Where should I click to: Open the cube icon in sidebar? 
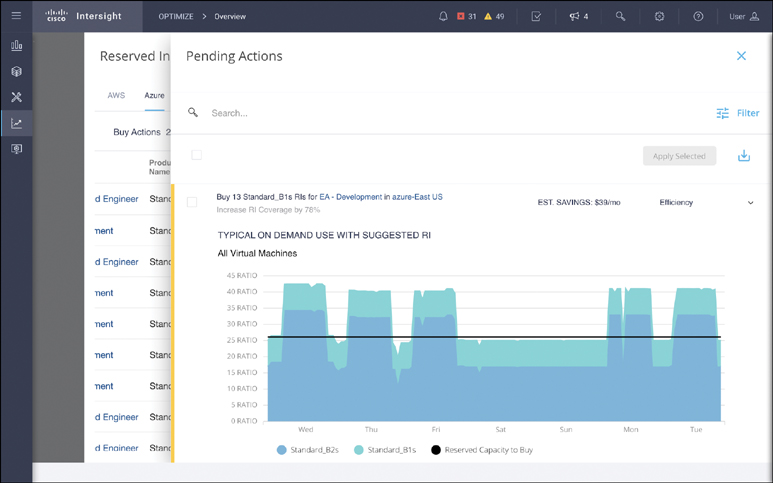[x=16, y=72]
